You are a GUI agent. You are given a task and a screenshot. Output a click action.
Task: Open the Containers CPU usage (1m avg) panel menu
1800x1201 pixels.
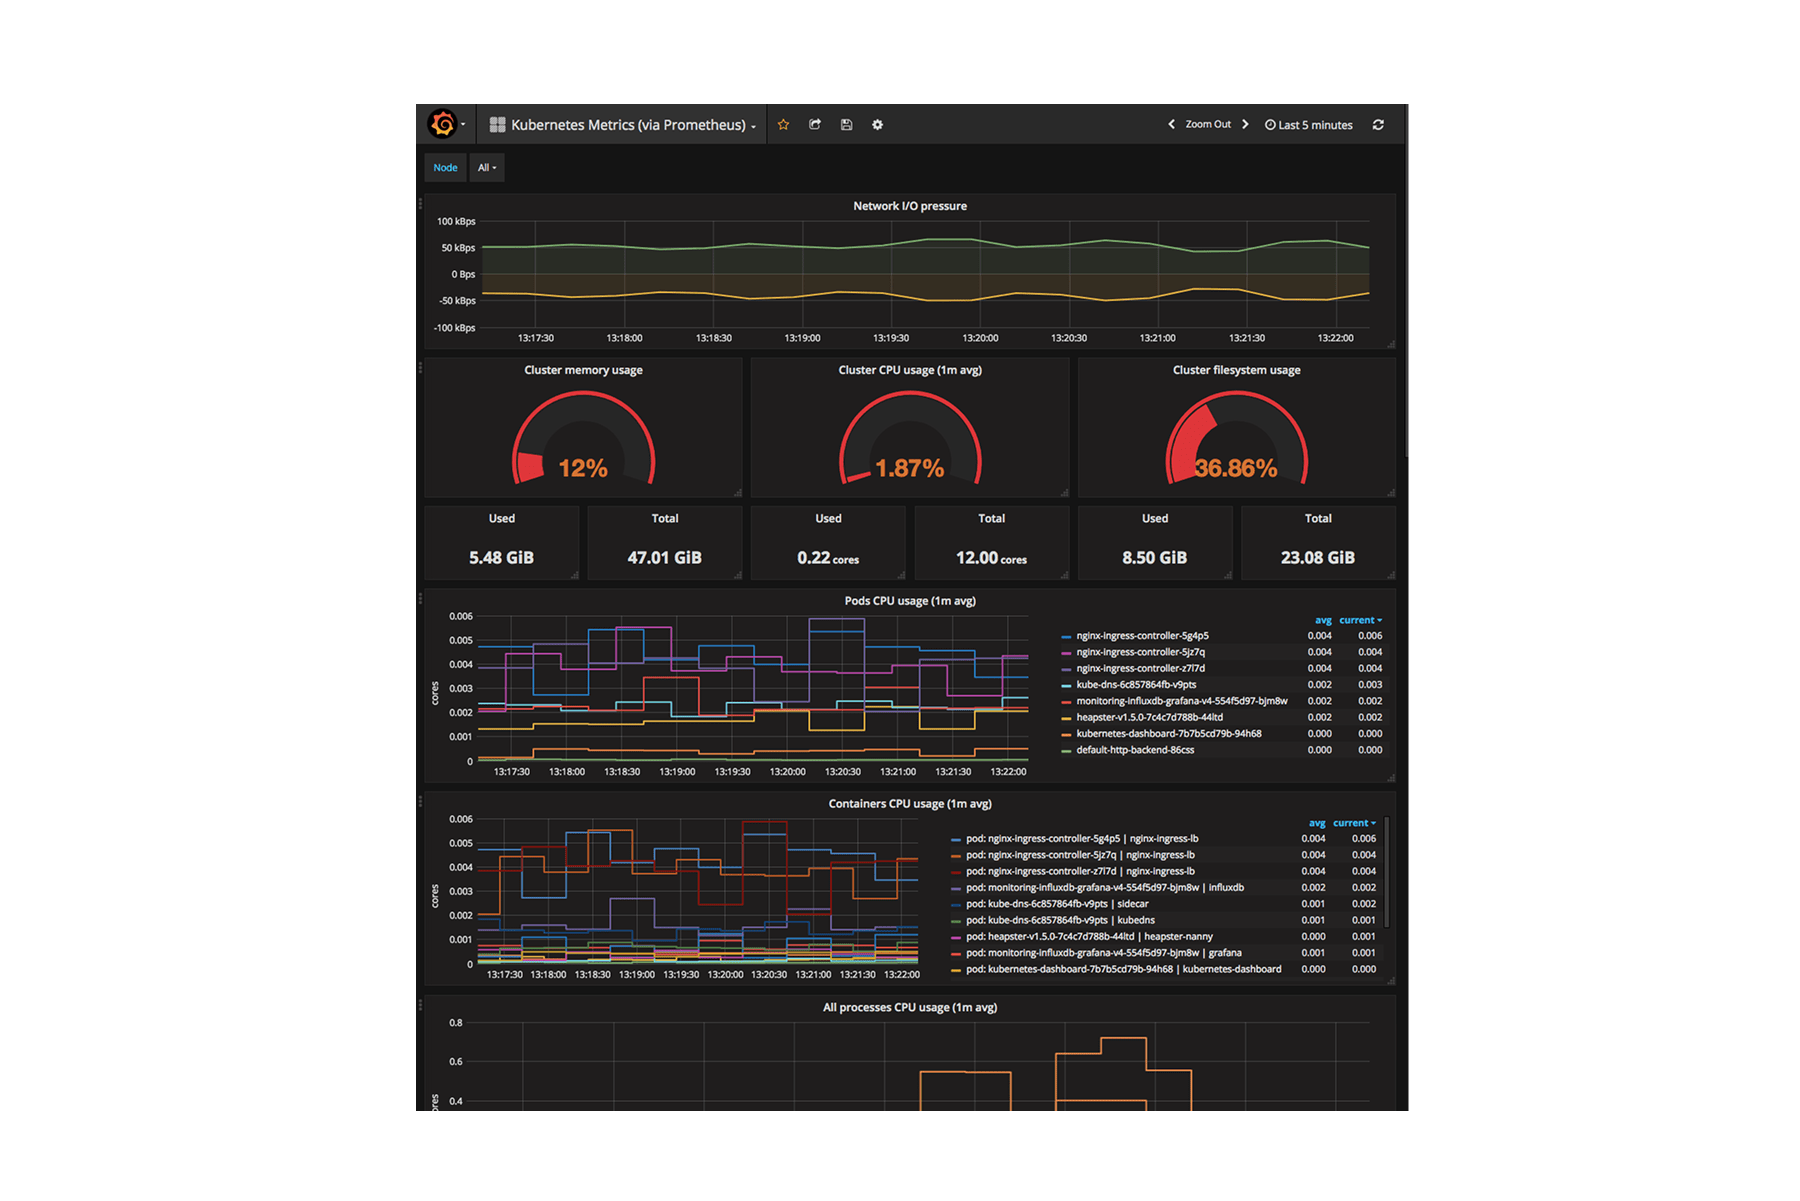point(910,804)
